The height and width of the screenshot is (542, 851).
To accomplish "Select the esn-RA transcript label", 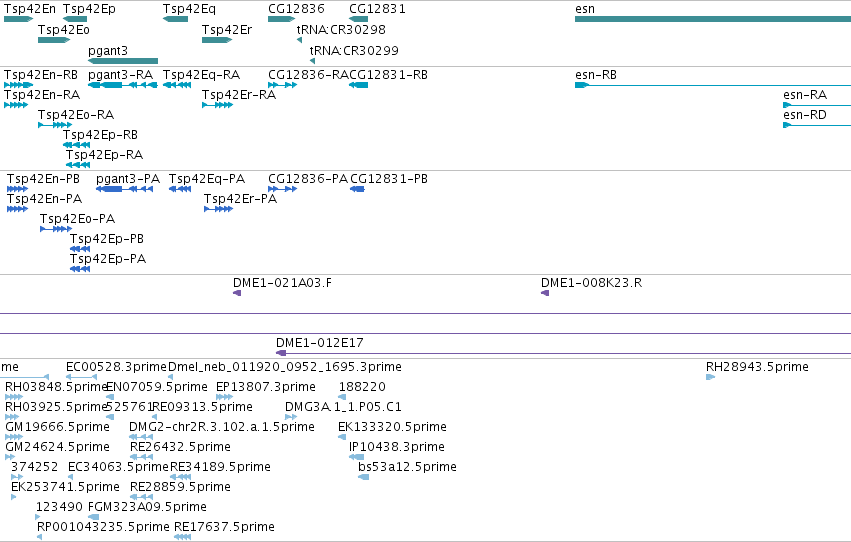I will pyautogui.click(x=805, y=95).
